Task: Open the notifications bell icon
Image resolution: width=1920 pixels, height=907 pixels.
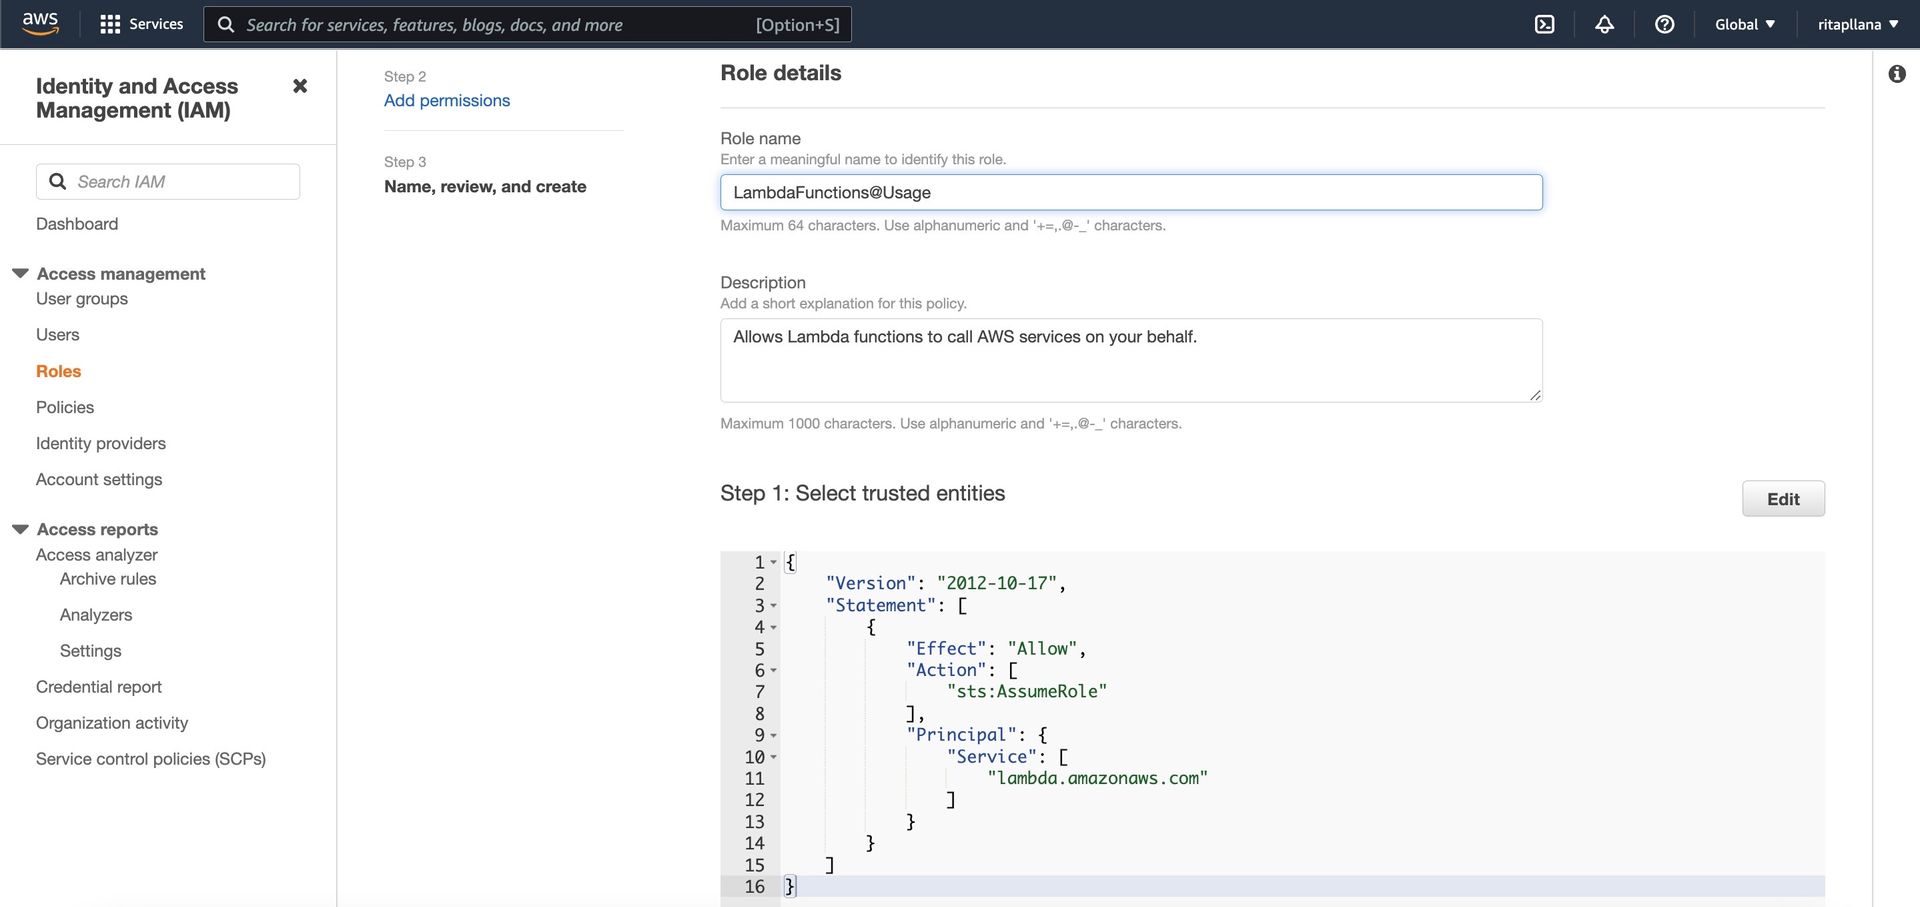Action: 1604,24
